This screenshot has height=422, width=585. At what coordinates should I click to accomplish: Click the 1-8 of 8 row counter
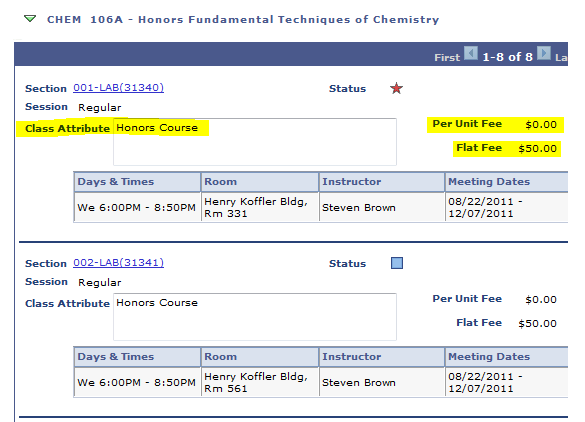(x=507, y=57)
